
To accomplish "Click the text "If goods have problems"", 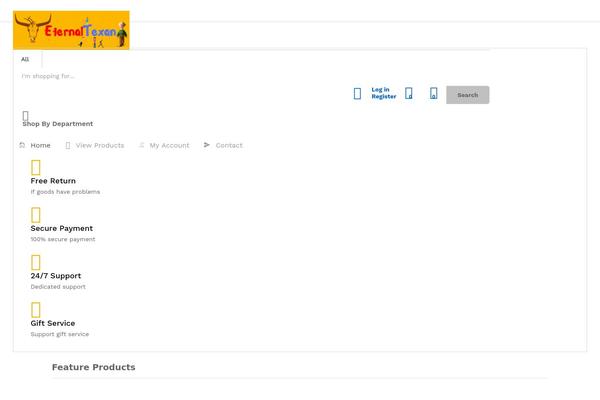I will click(x=65, y=192).
